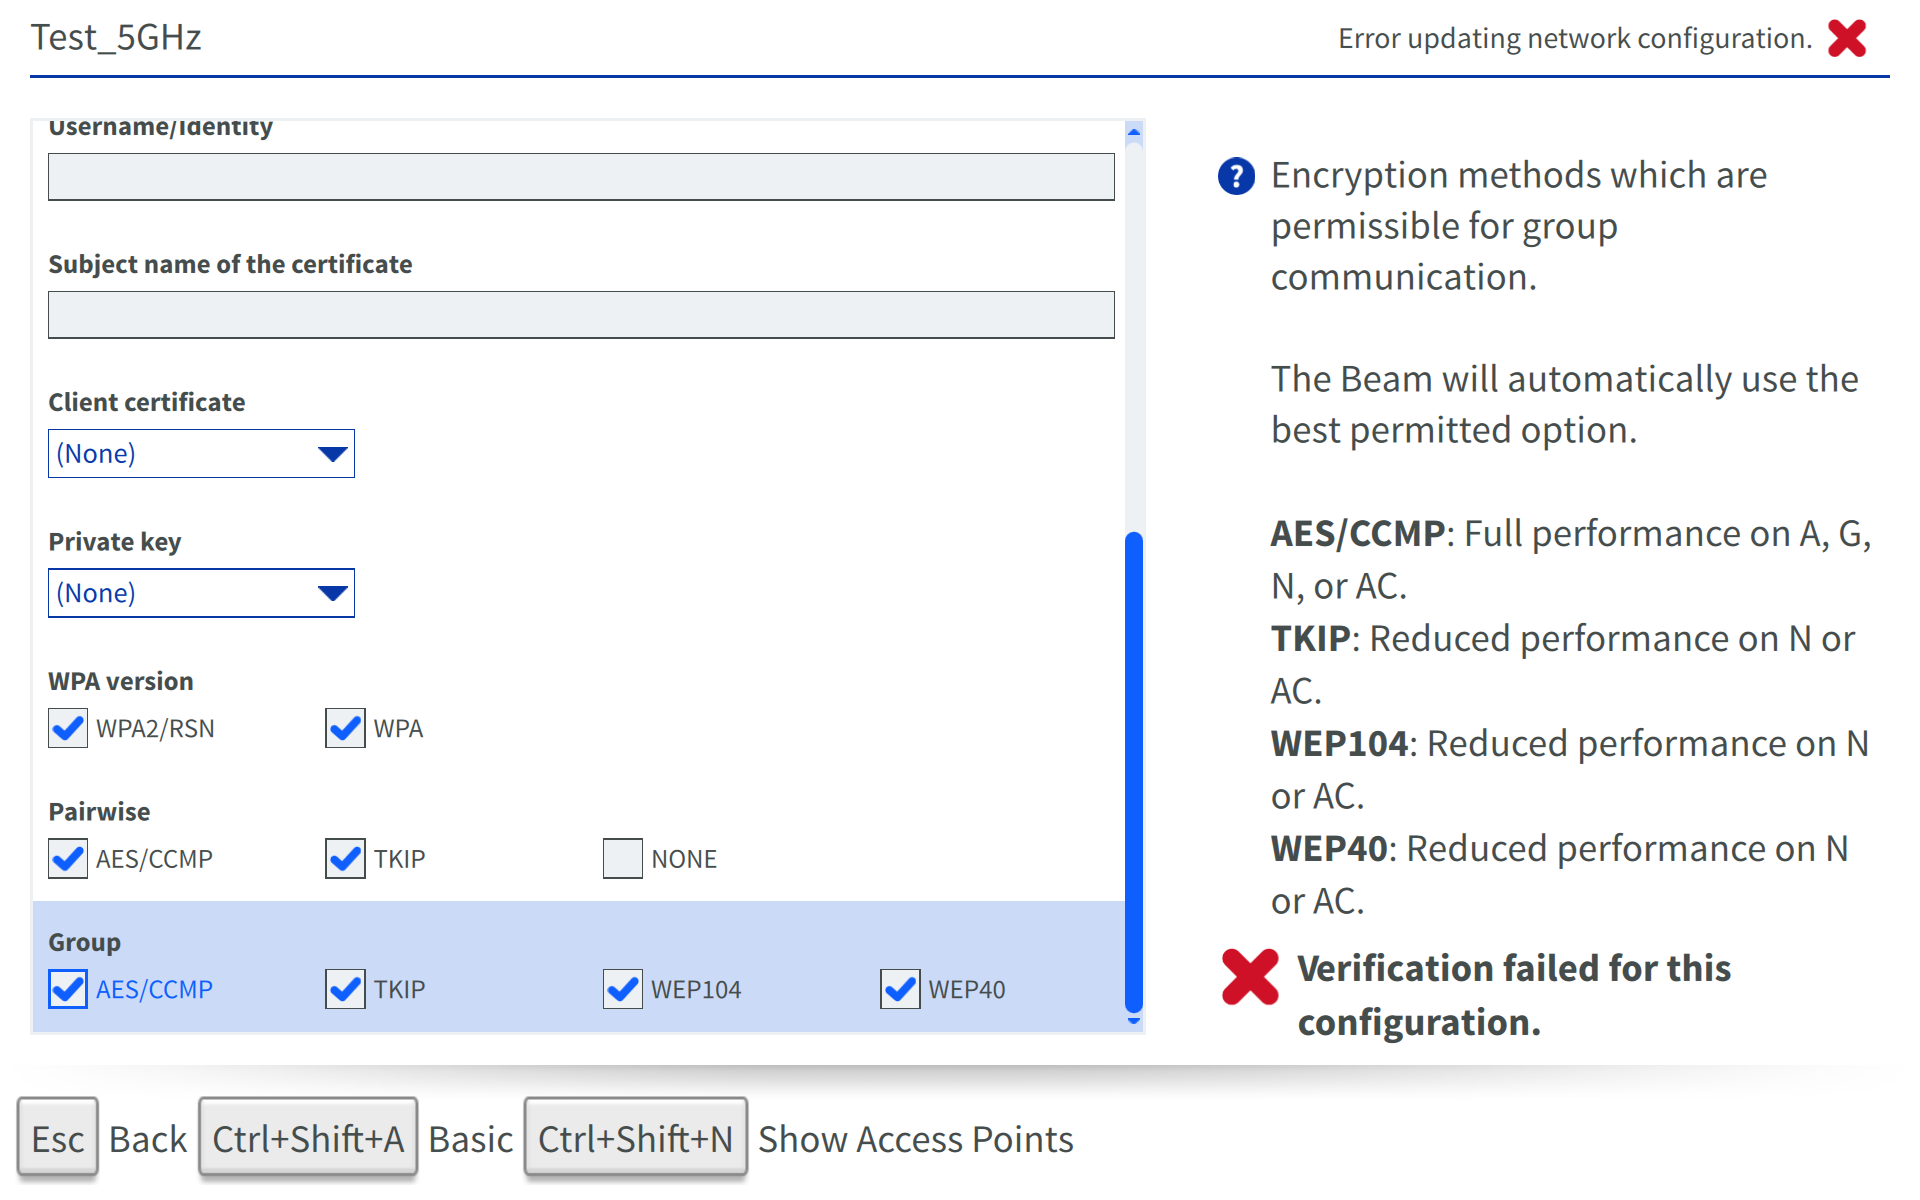
Task: Click the blue help question mark icon
Action: click(1236, 176)
